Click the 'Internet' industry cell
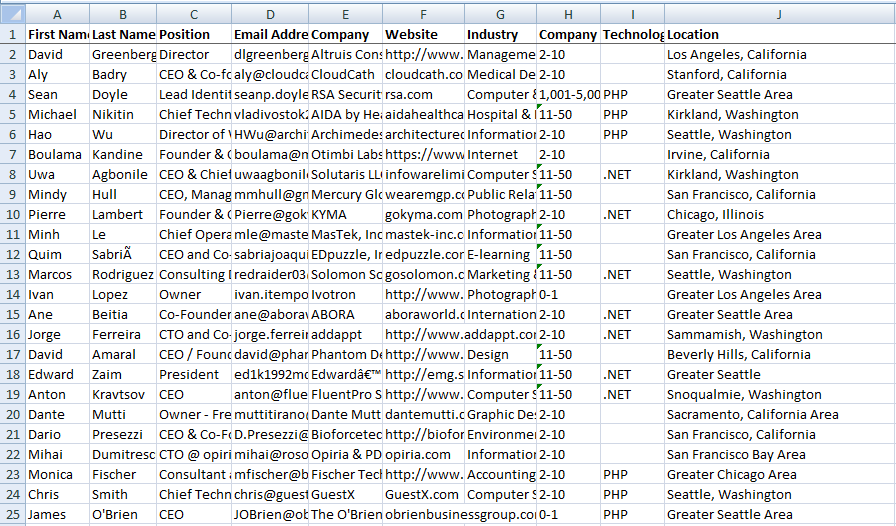896x526 pixels. [501, 154]
